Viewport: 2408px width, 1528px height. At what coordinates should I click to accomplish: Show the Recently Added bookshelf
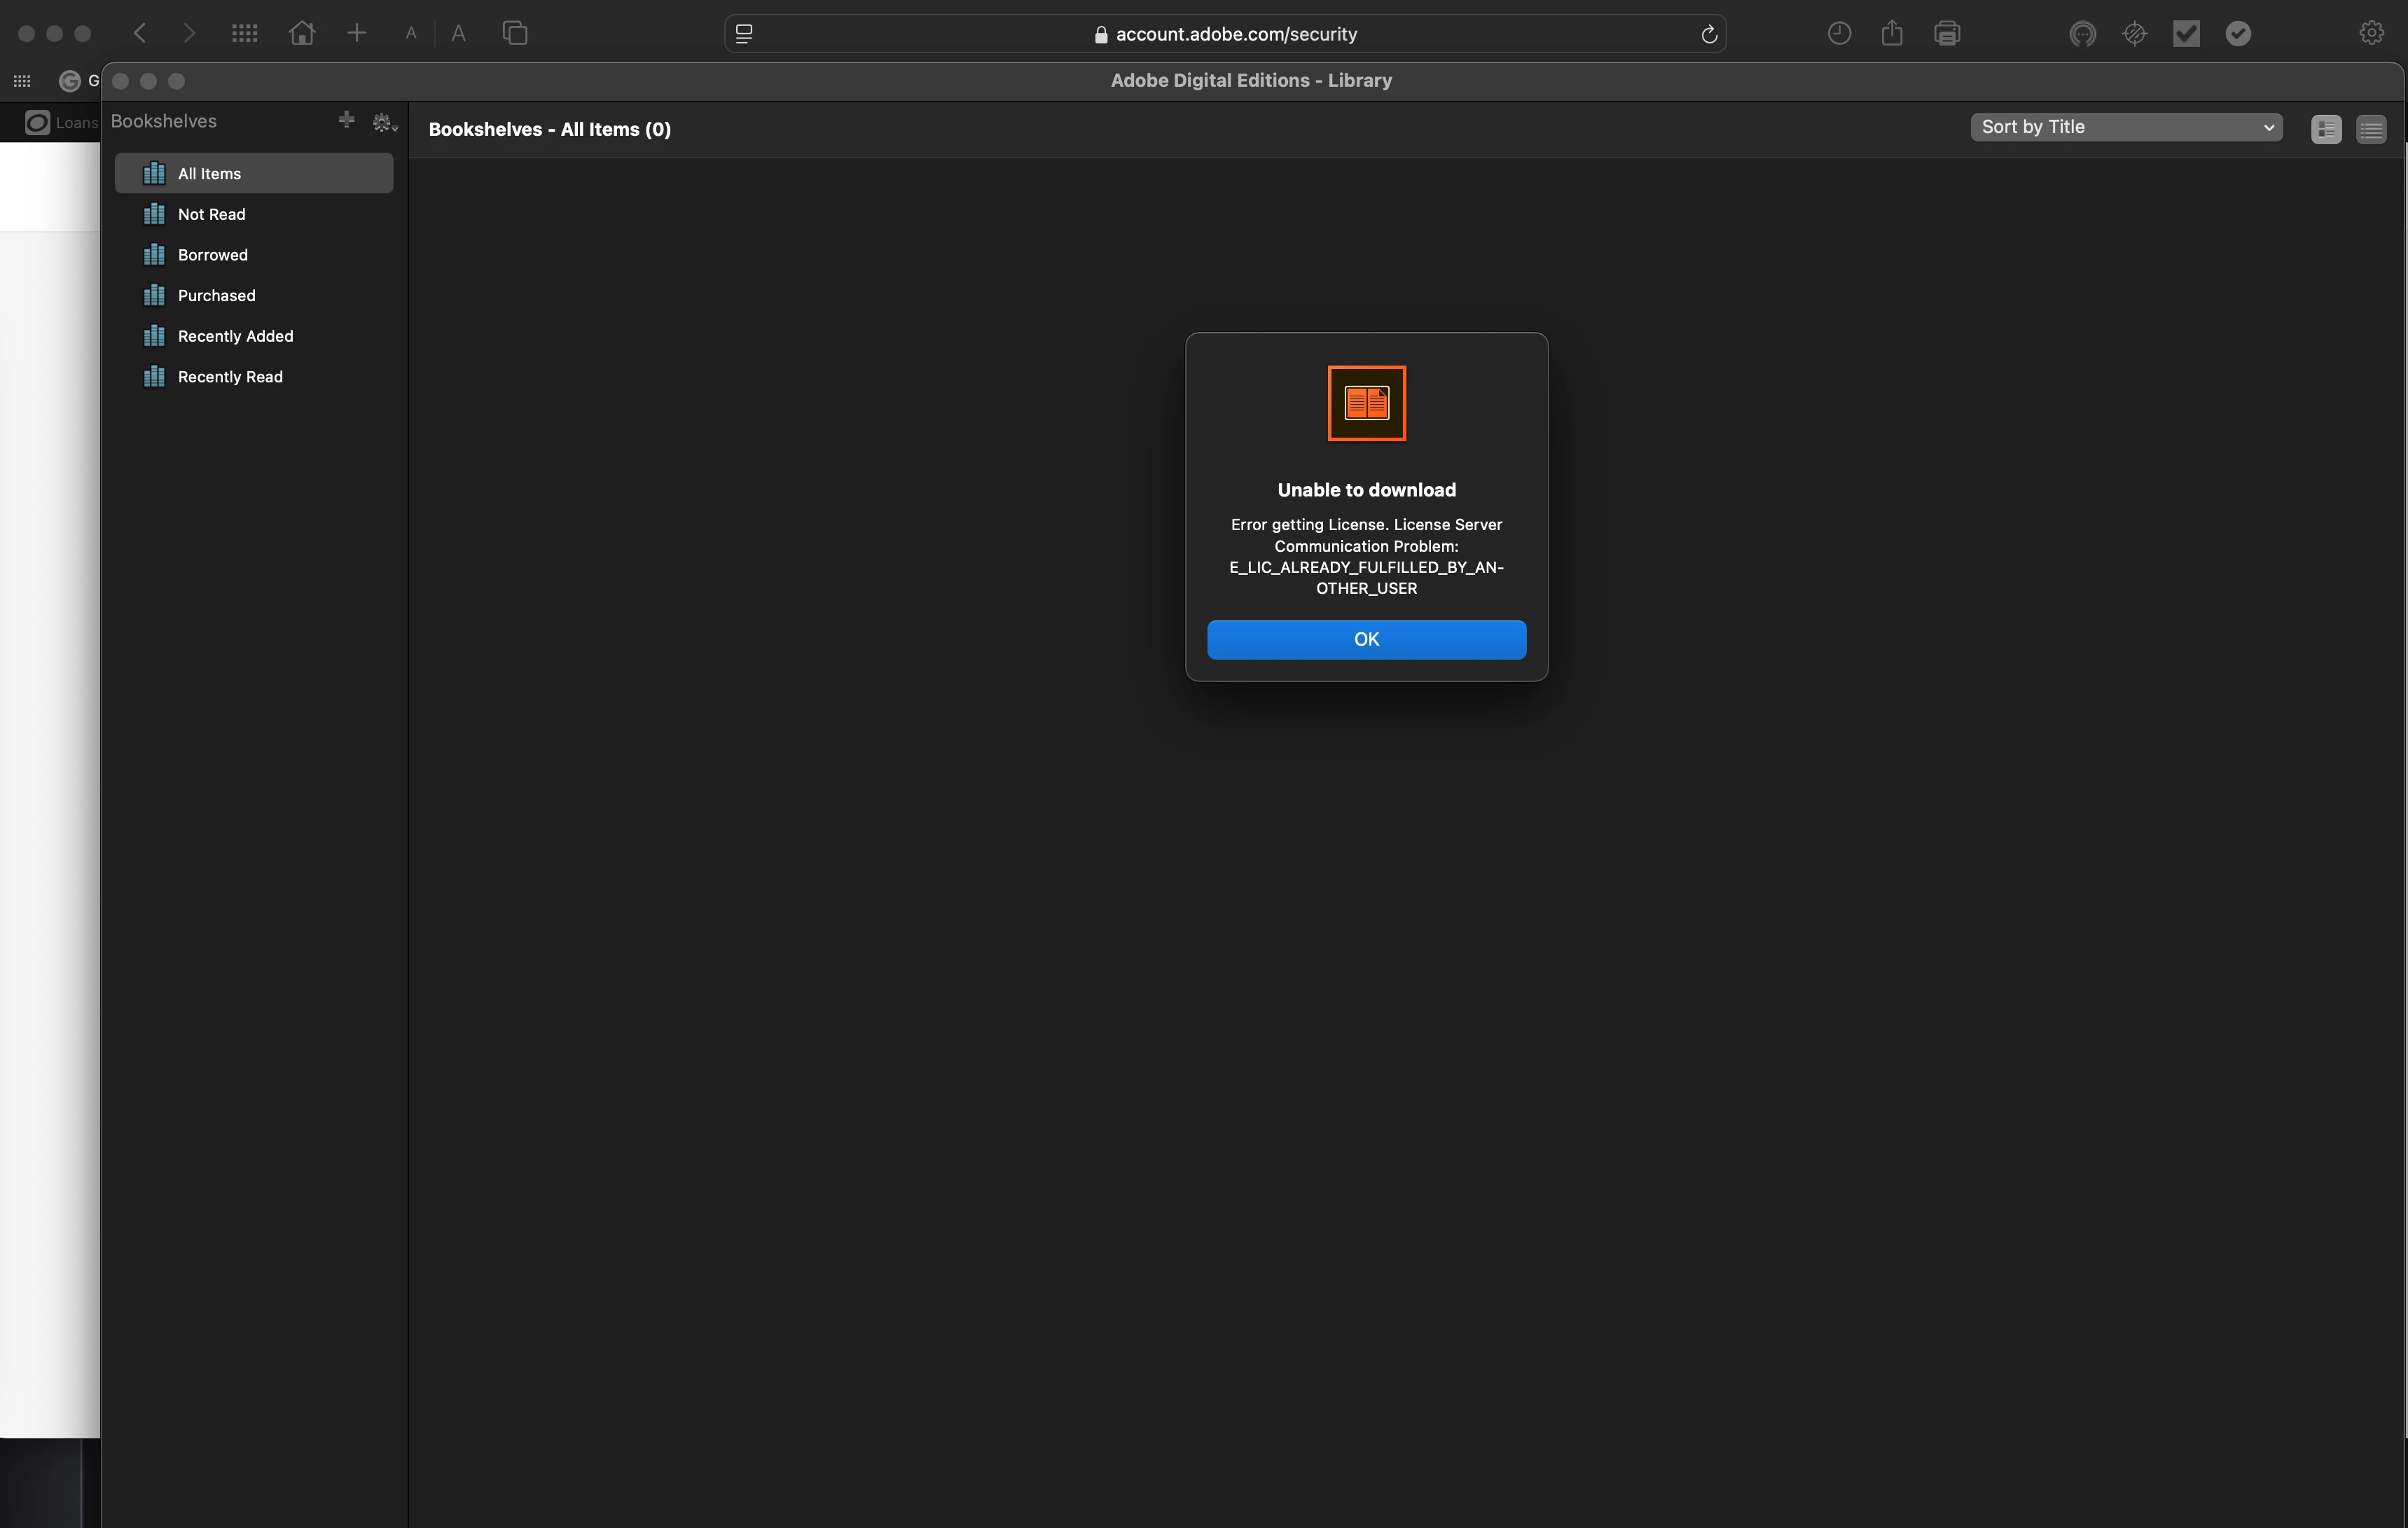pyautogui.click(x=235, y=336)
